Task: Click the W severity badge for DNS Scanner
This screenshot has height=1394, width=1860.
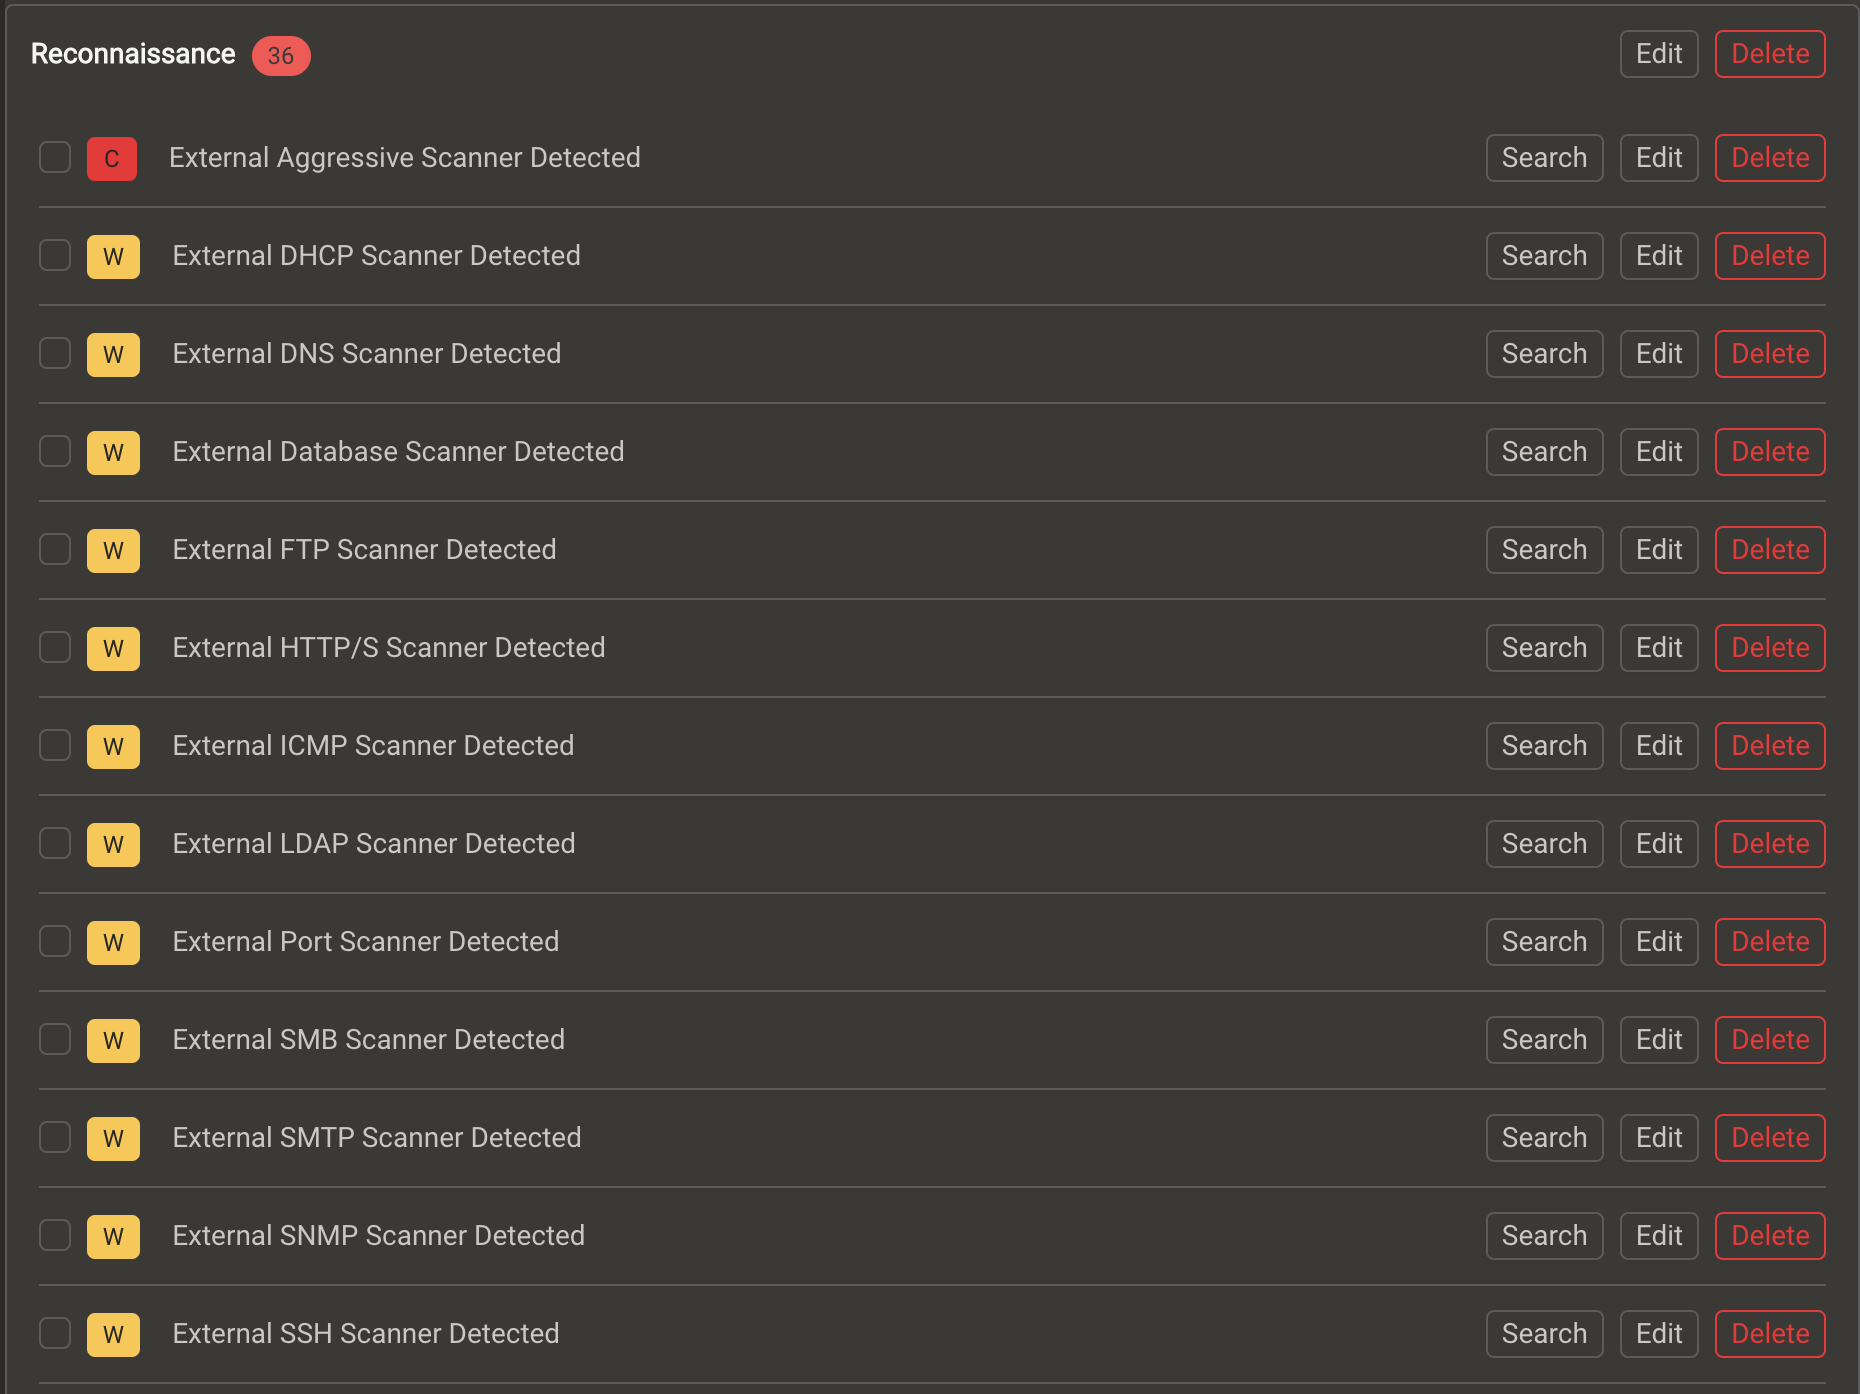Action: tap(113, 354)
